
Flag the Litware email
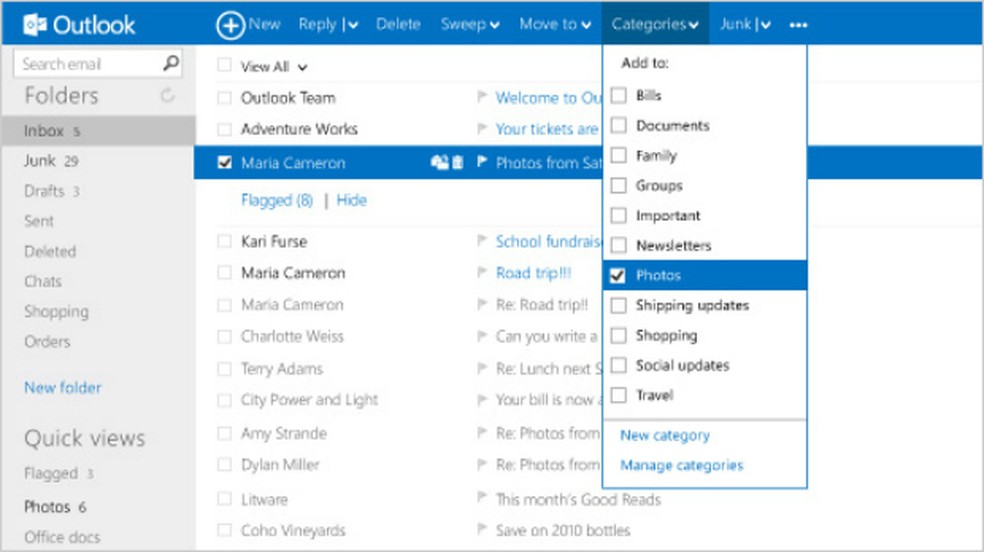click(482, 497)
